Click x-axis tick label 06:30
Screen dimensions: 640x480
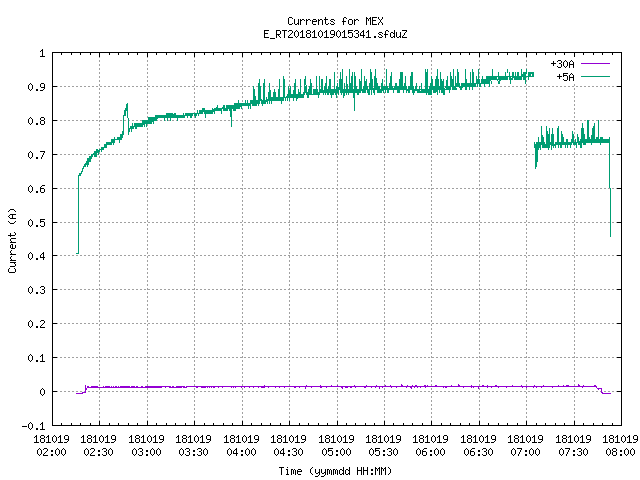[x=478, y=452]
